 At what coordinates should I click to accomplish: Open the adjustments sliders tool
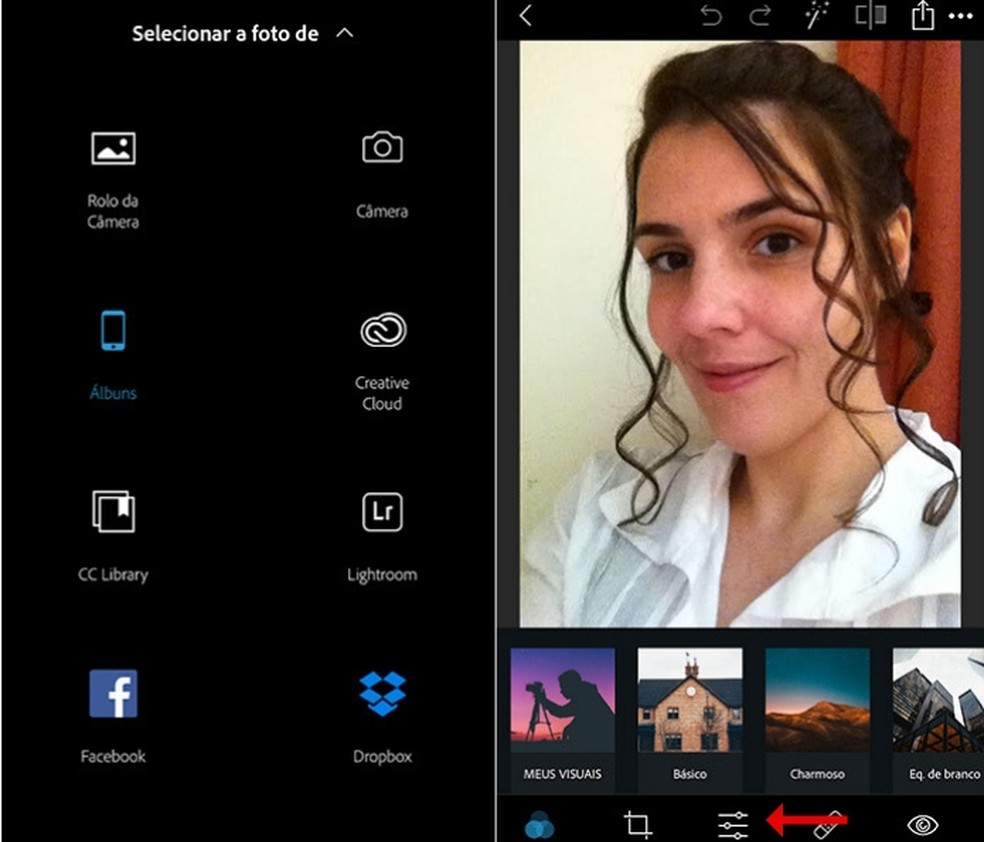[733, 824]
